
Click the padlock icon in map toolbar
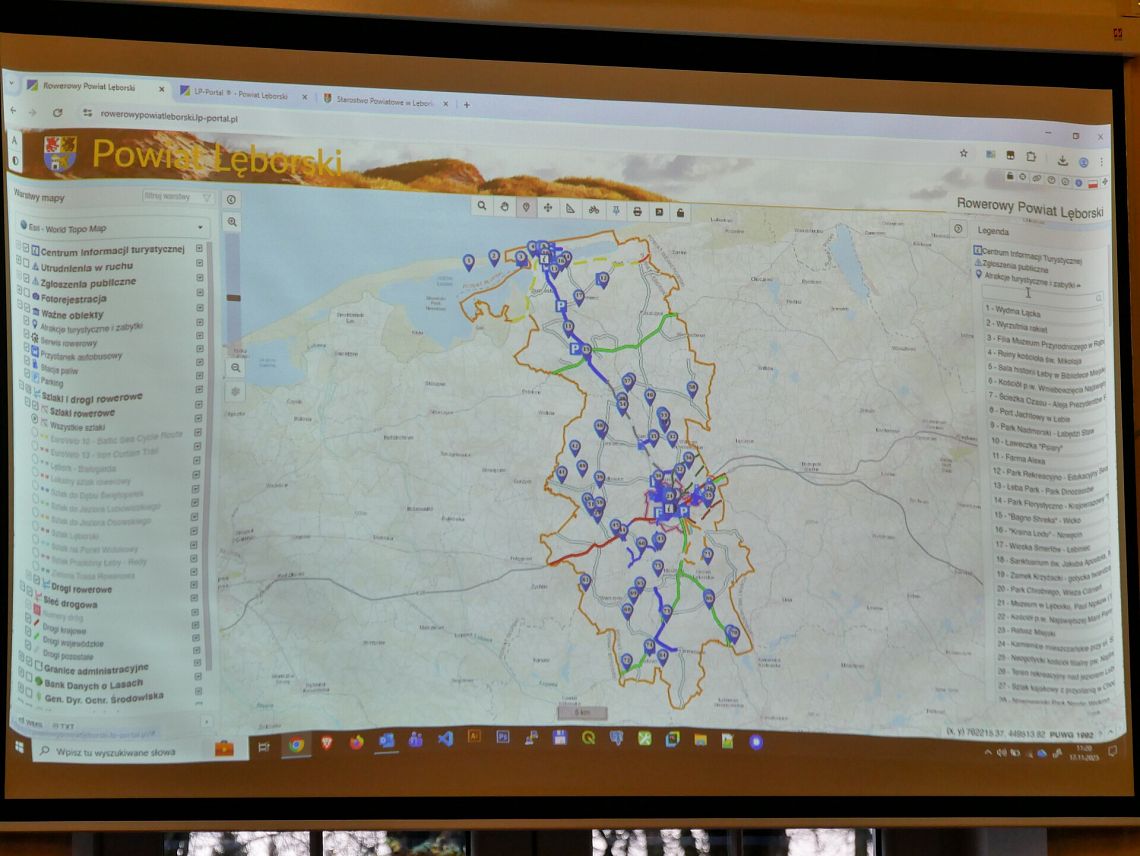pos(681,212)
